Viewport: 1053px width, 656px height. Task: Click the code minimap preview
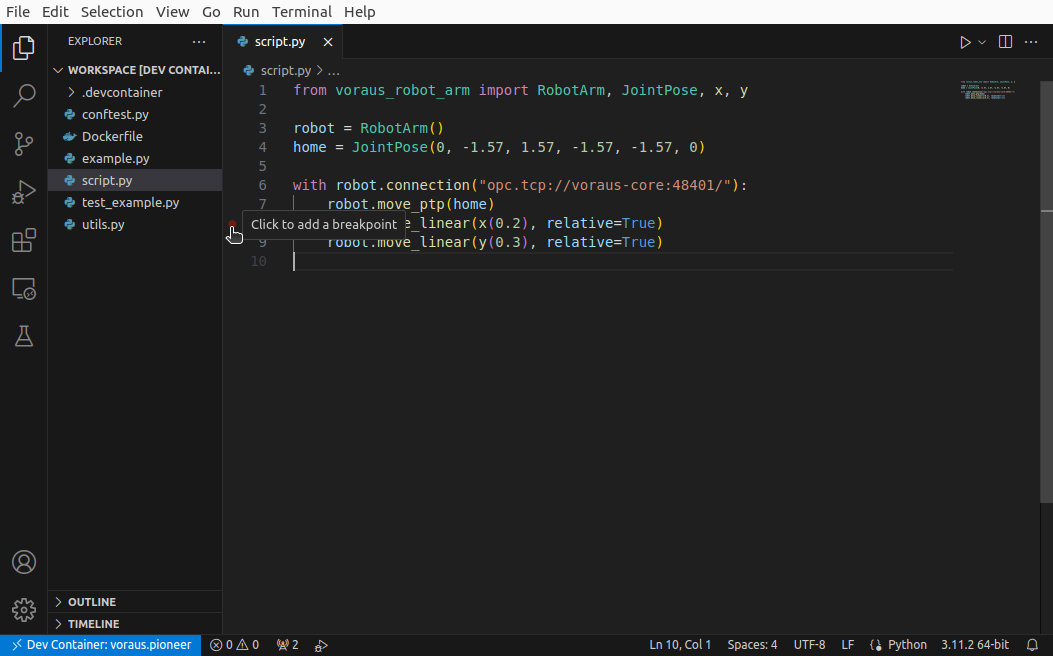click(x=988, y=90)
